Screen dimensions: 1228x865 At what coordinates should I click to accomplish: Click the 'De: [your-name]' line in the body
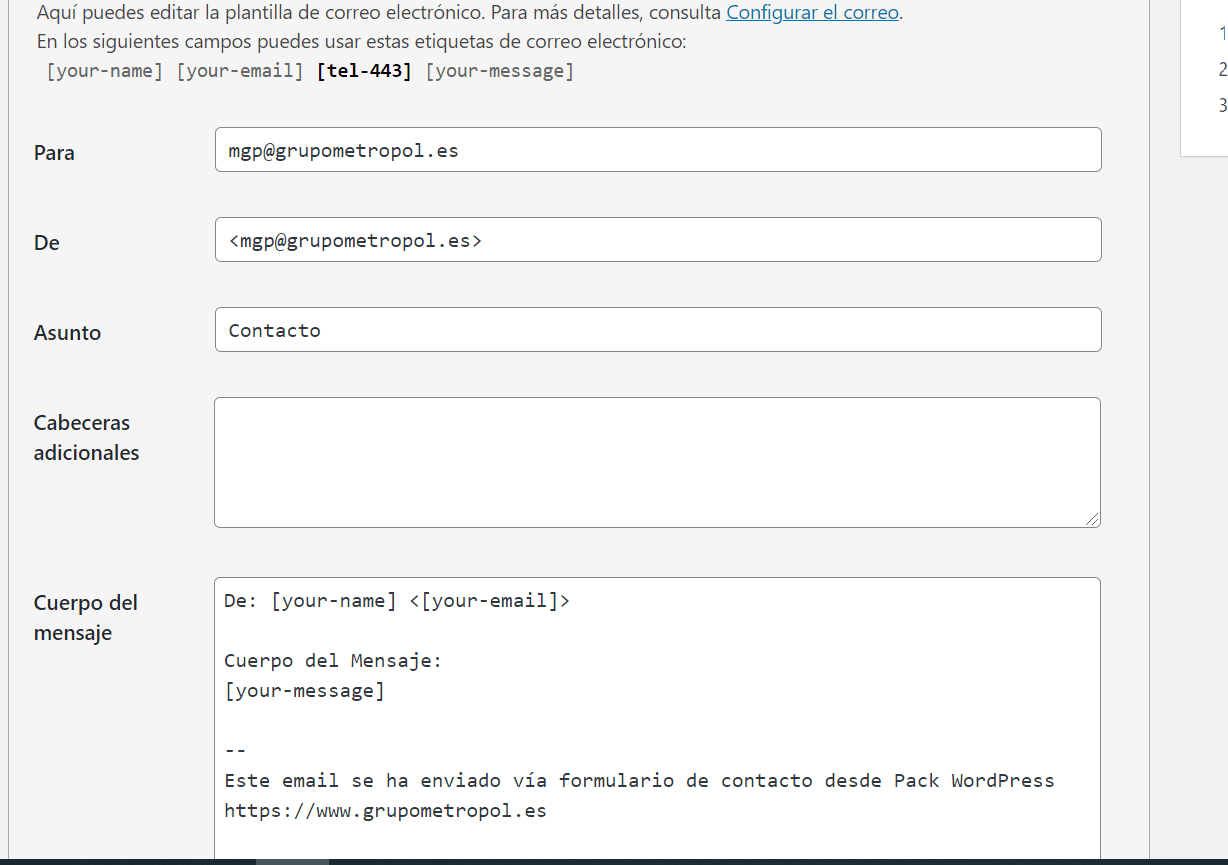coord(397,601)
